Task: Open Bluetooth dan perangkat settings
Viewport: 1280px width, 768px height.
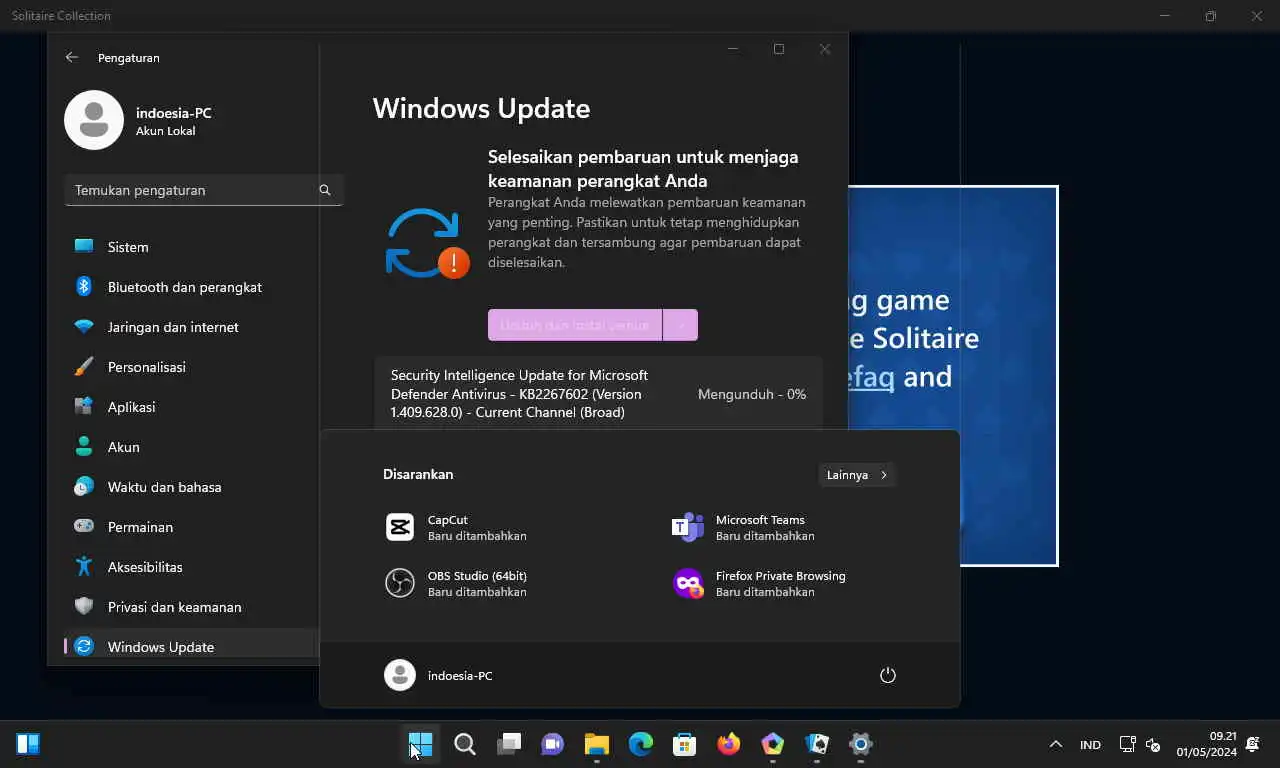Action: point(191,287)
